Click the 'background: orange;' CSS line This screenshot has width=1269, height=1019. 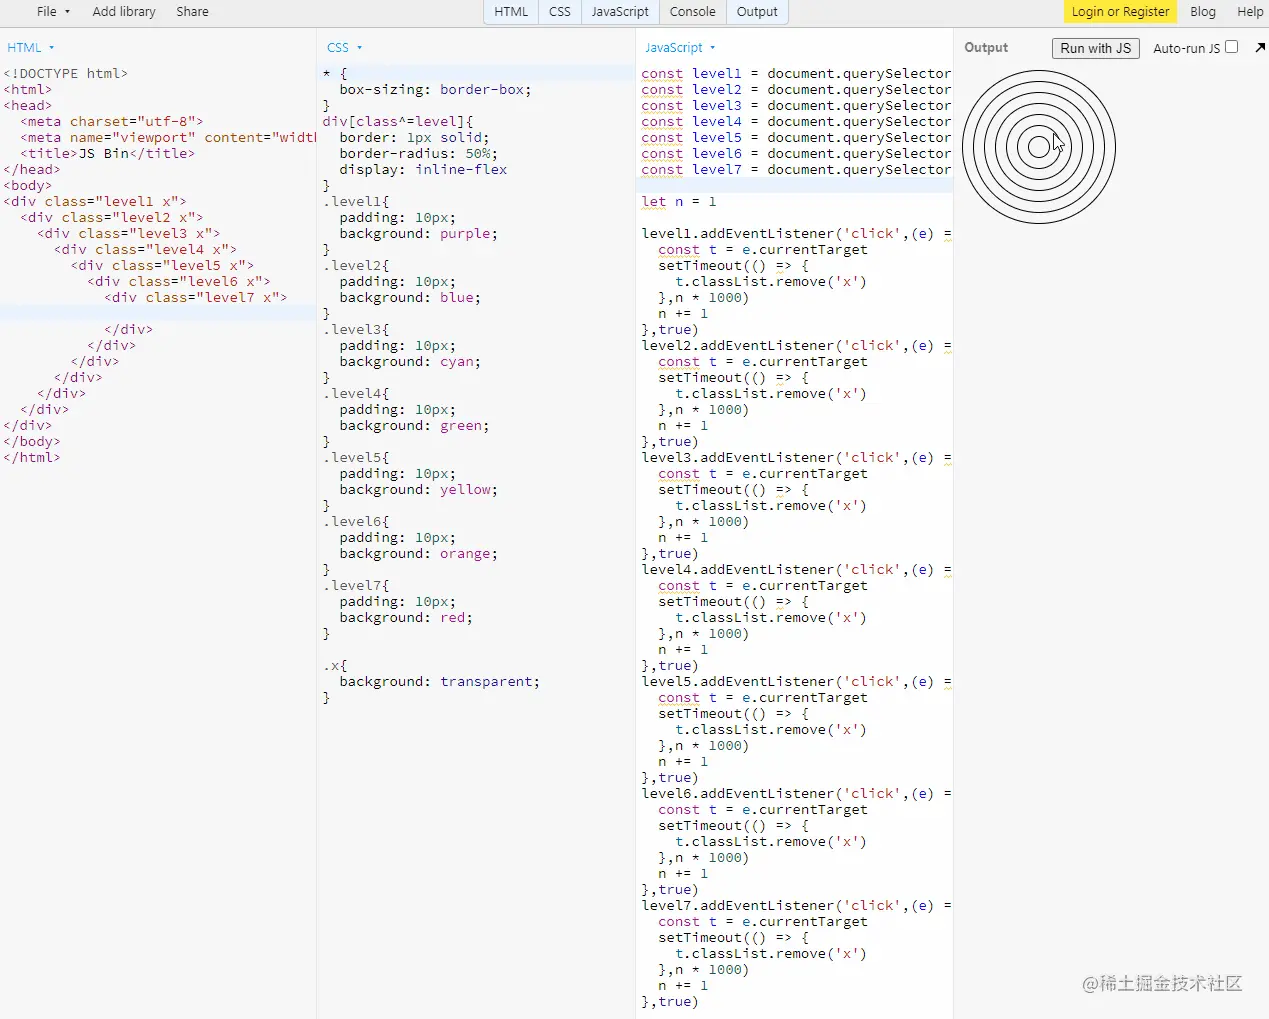418,554
